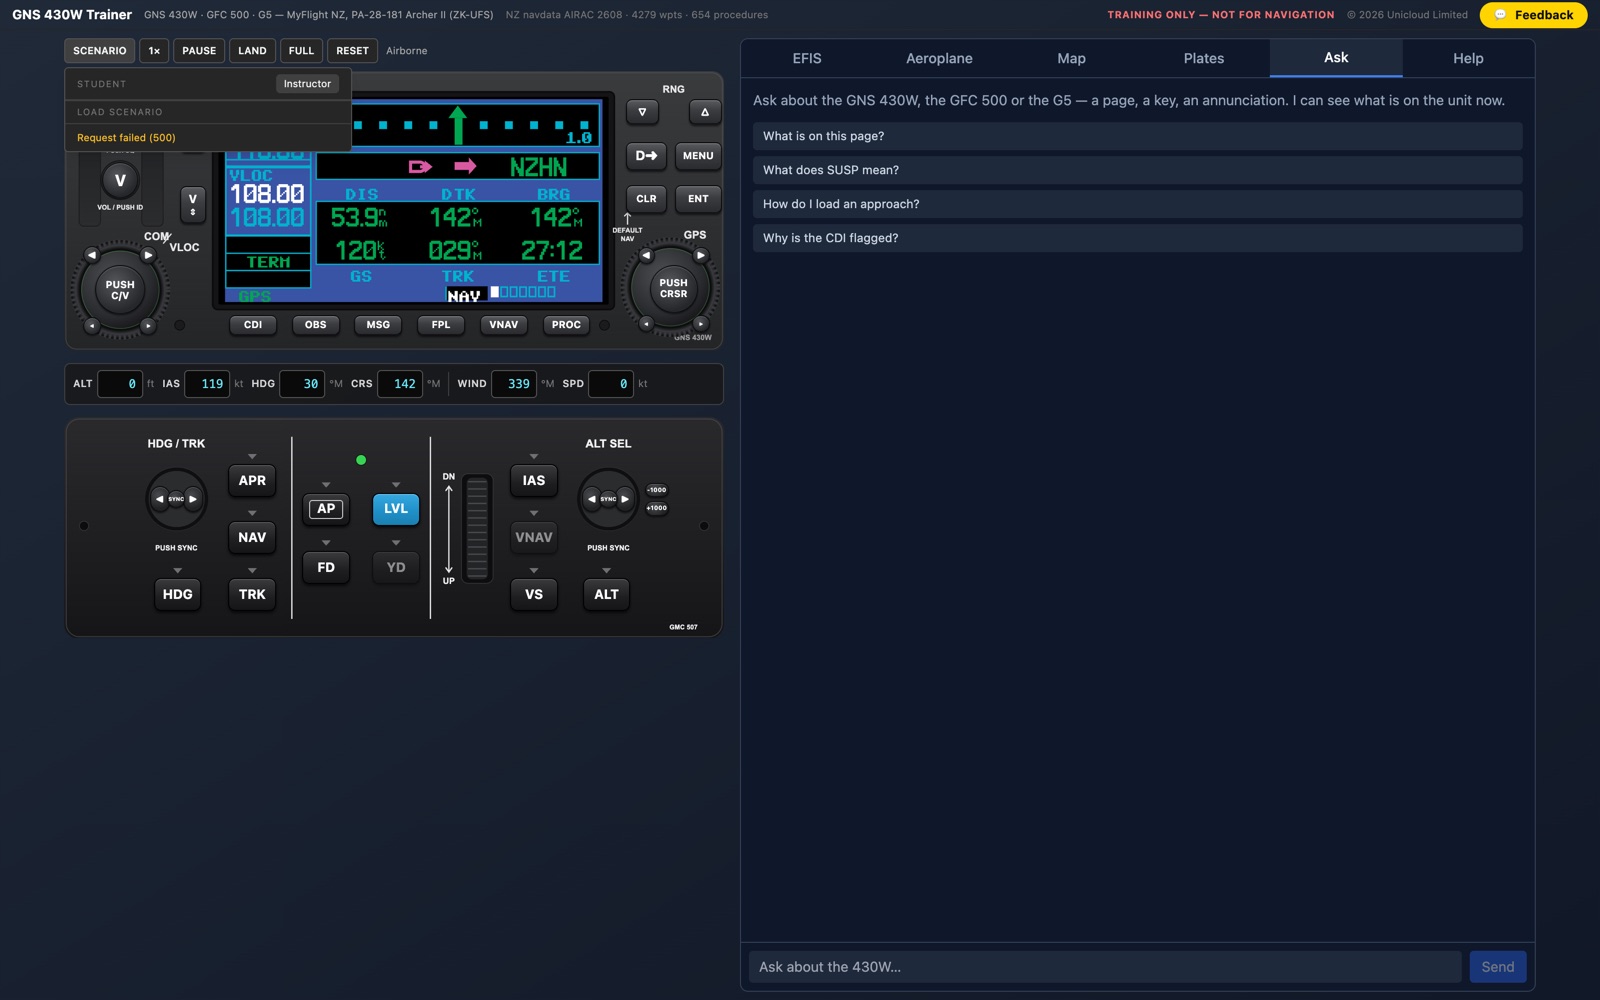
Task: Click the yellow Feedback button
Action: coord(1533,15)
